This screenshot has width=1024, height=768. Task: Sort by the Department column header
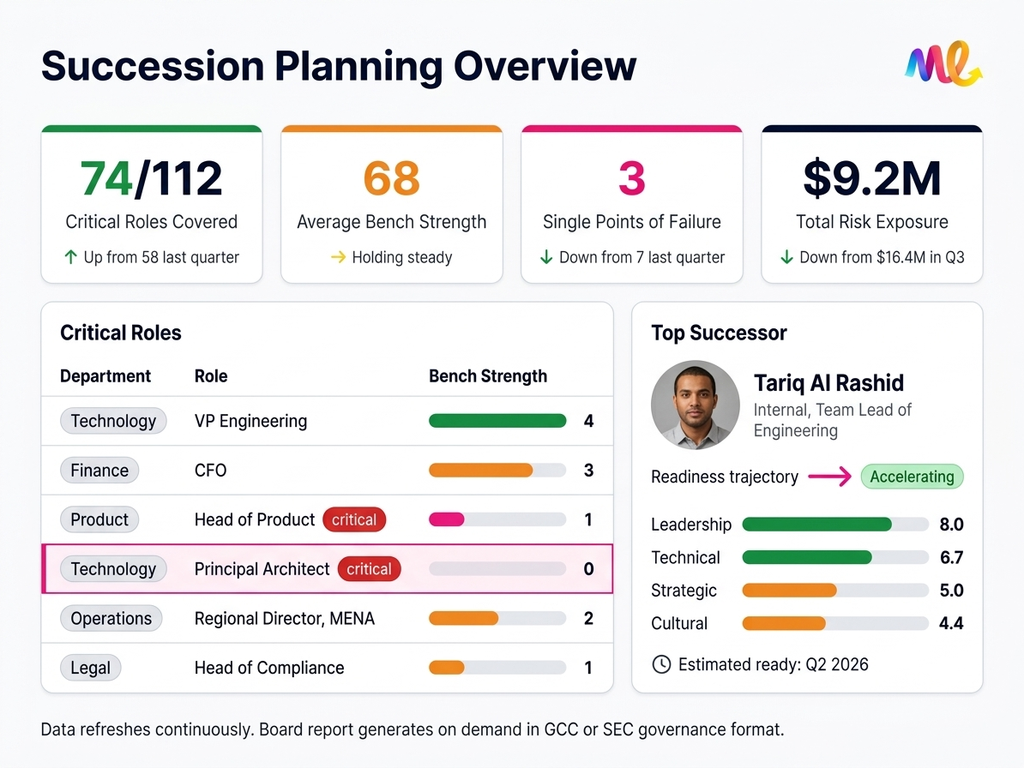(105, 376)
